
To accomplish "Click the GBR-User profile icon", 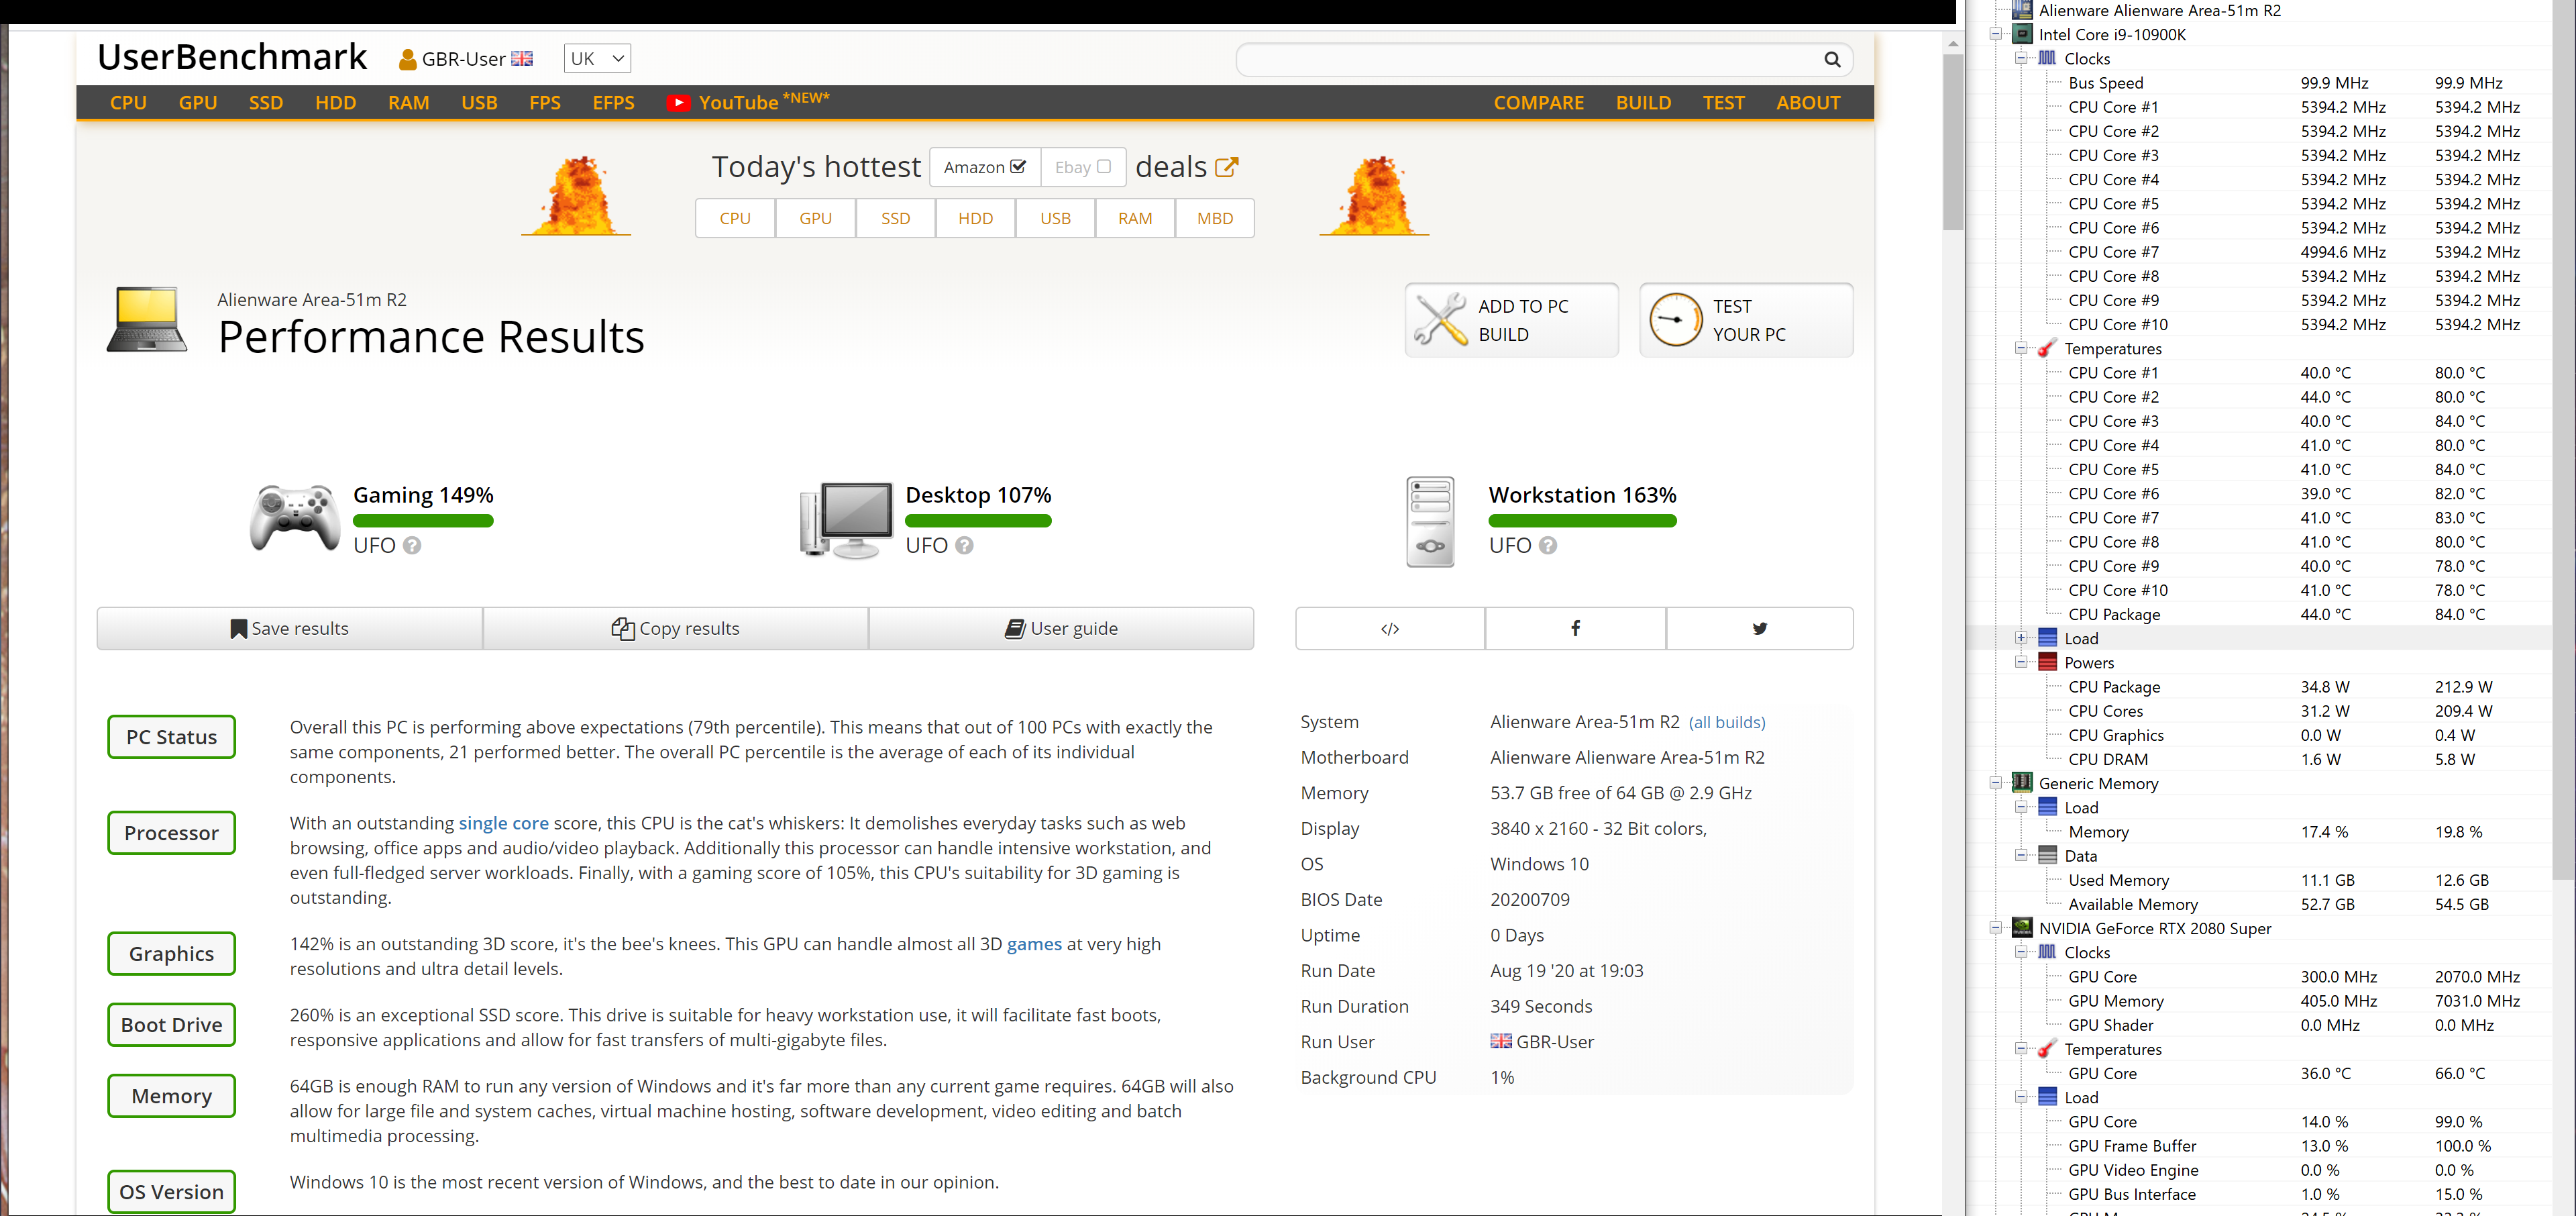I will click(407, 60).
